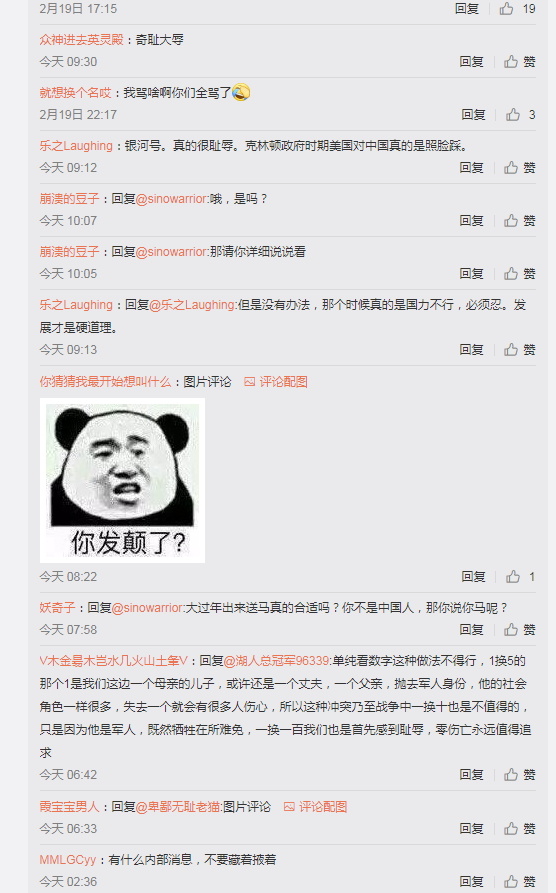556x893 pixels.
Task: Like the comment by 众神进去英灵殿
Action: coord(520,62)
